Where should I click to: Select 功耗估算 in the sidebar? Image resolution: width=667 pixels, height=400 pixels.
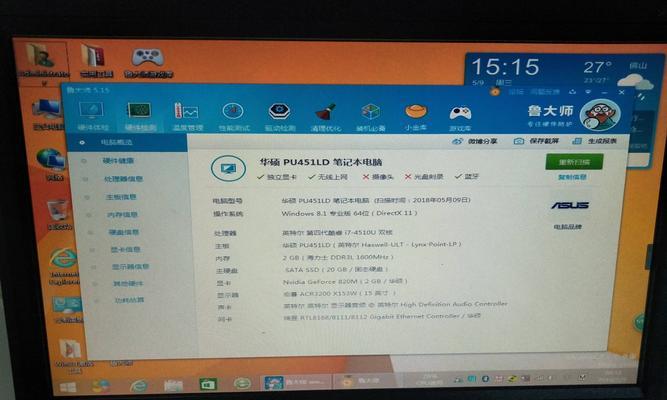click(x=129, y=300)
